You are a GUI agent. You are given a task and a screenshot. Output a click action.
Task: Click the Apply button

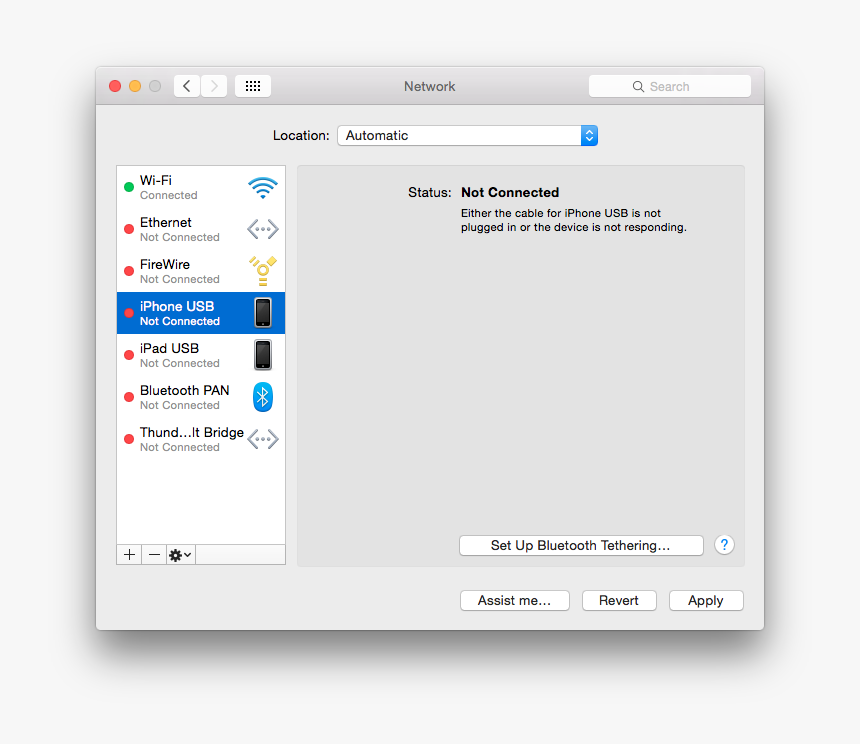[706, 600]
